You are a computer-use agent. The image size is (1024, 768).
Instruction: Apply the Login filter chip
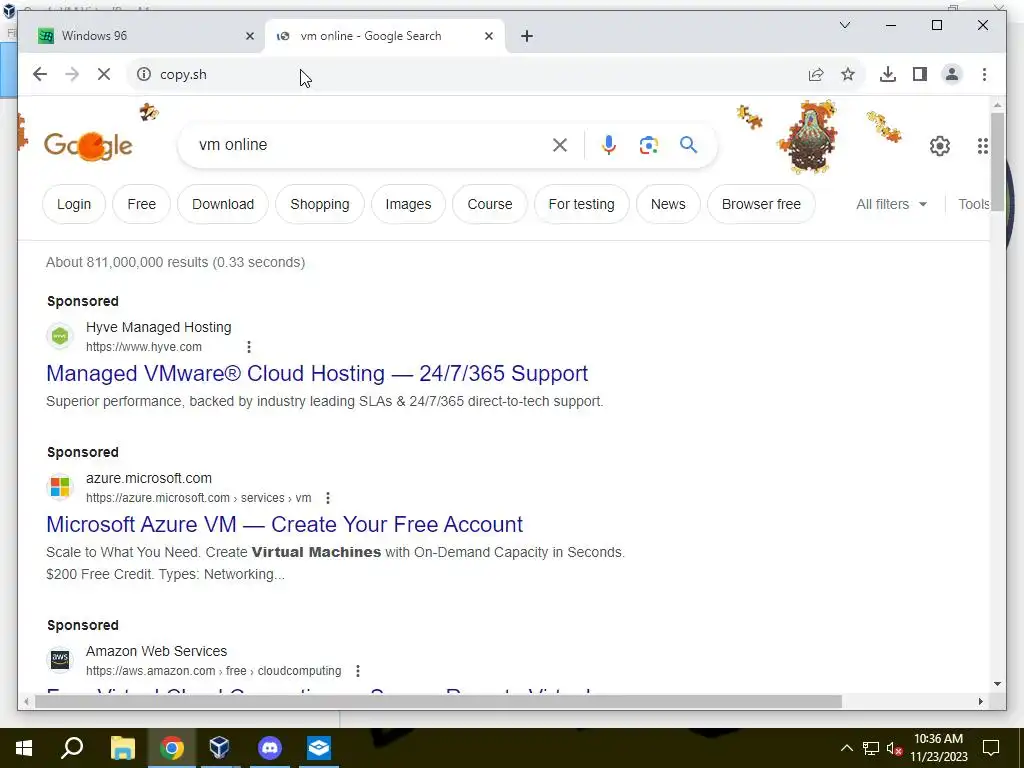pyautogui.click(x=74, y=204)
